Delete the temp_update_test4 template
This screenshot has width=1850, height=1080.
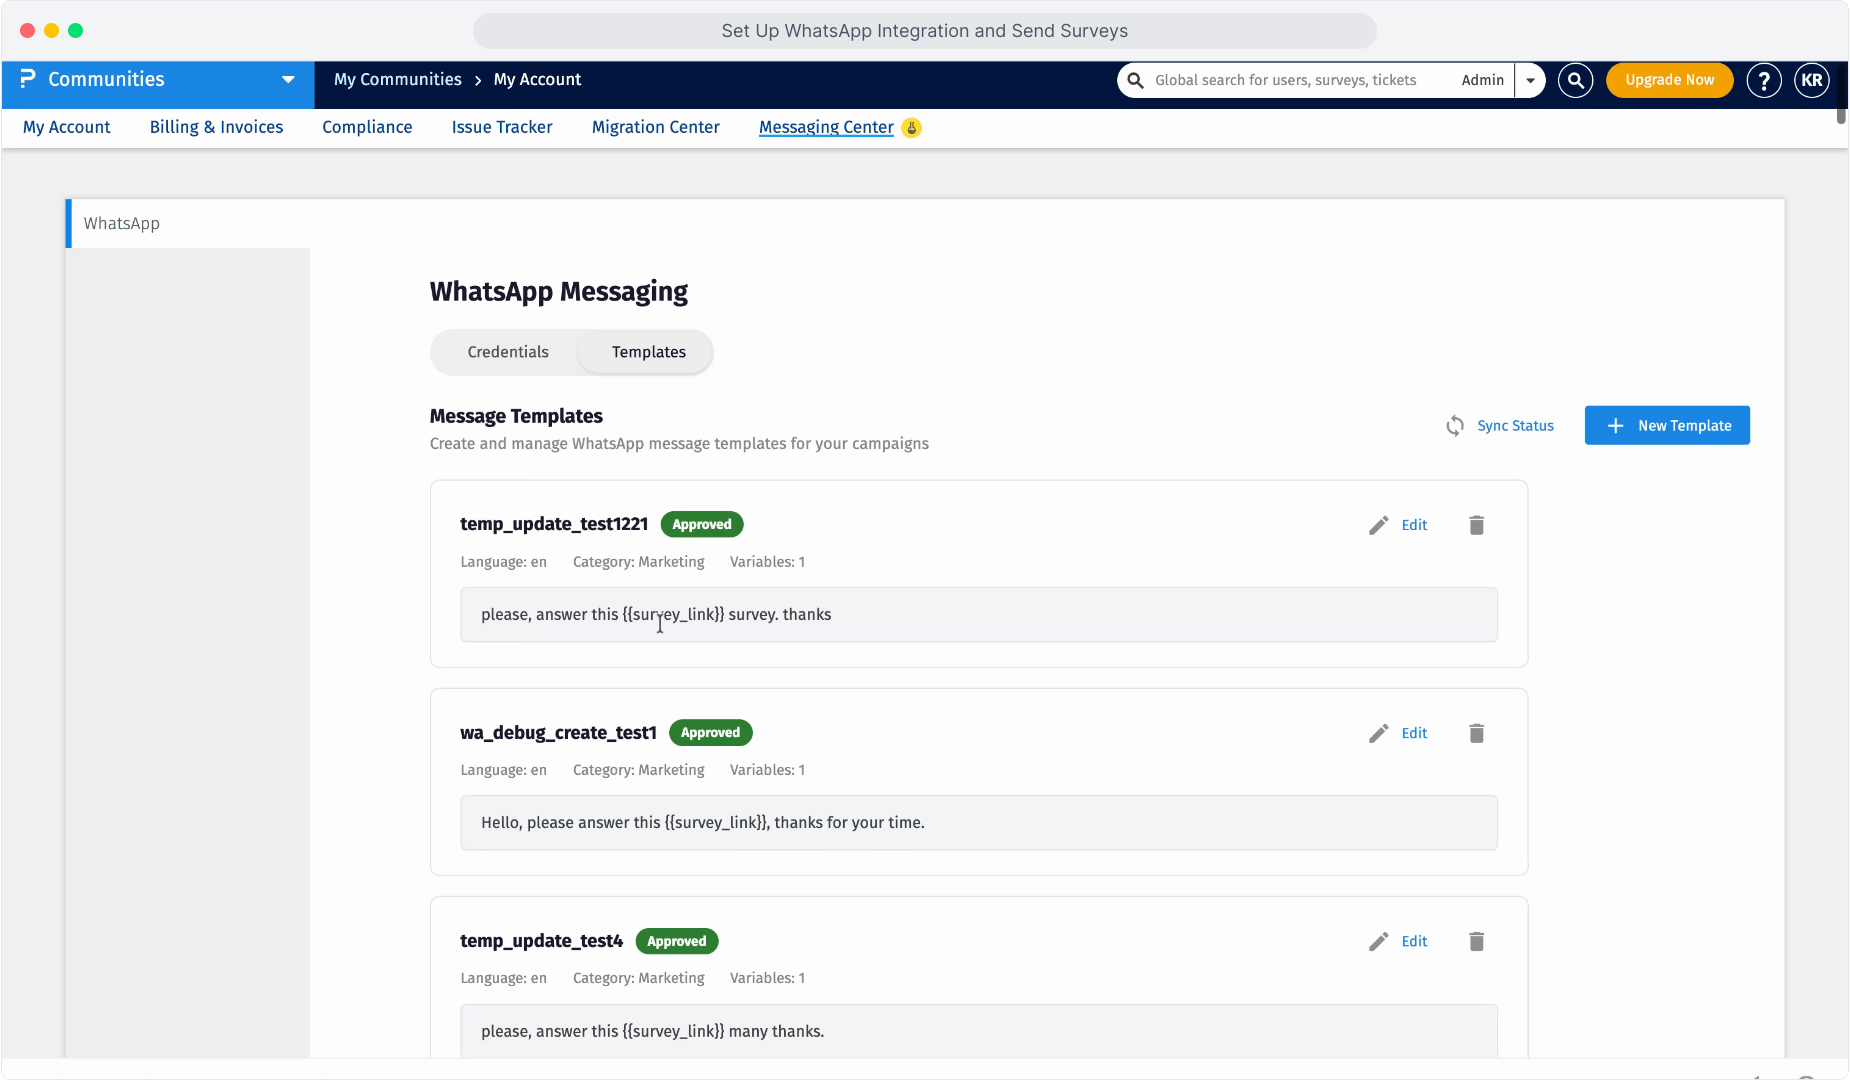(x=1476, y=941)
